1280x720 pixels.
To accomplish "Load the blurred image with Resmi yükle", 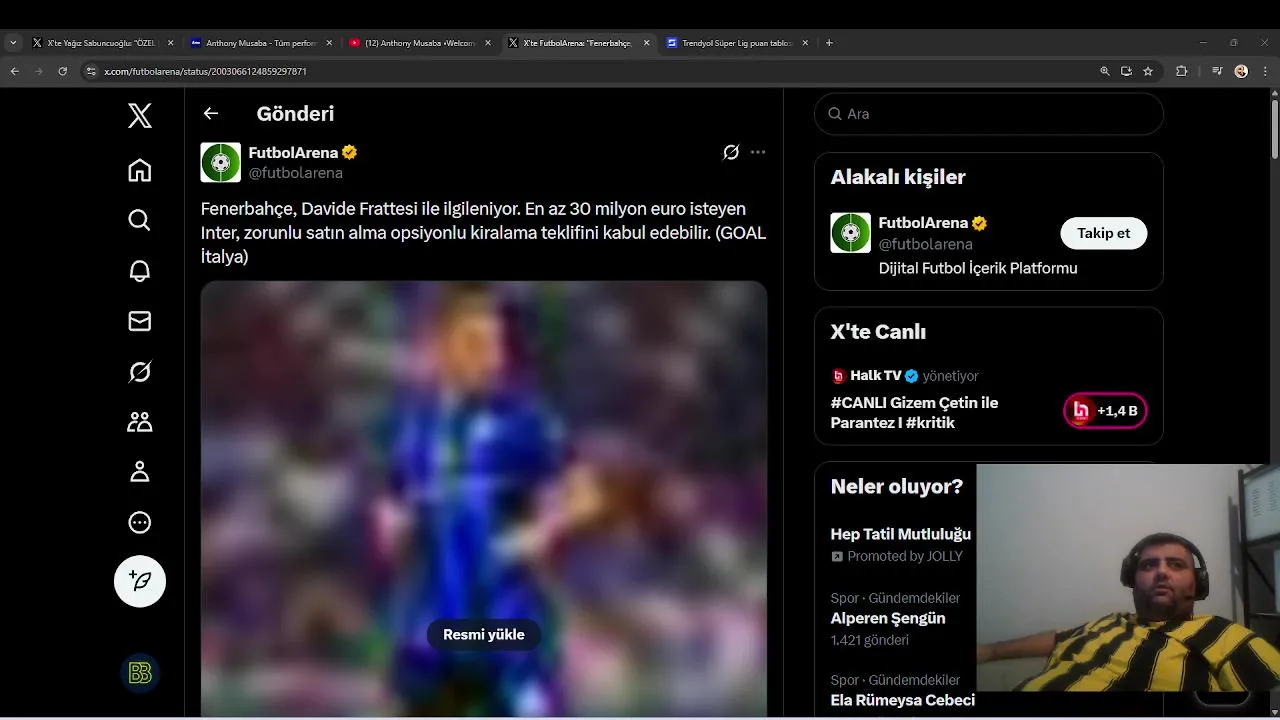I will click(484, 634).
